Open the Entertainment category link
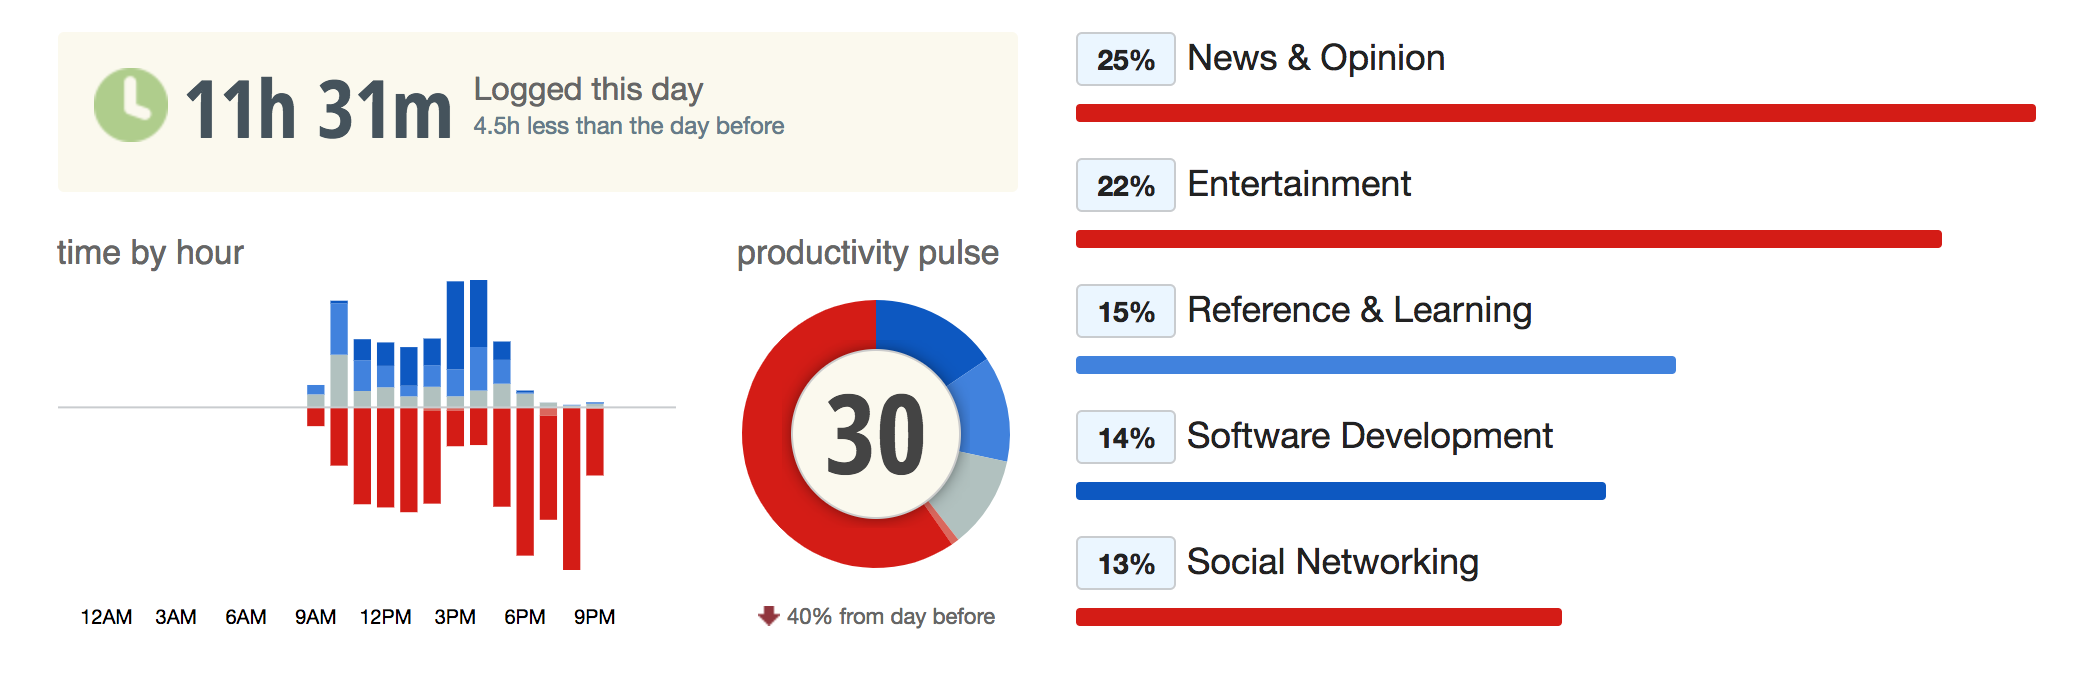2100x680 pixels. click(1299, 184)
